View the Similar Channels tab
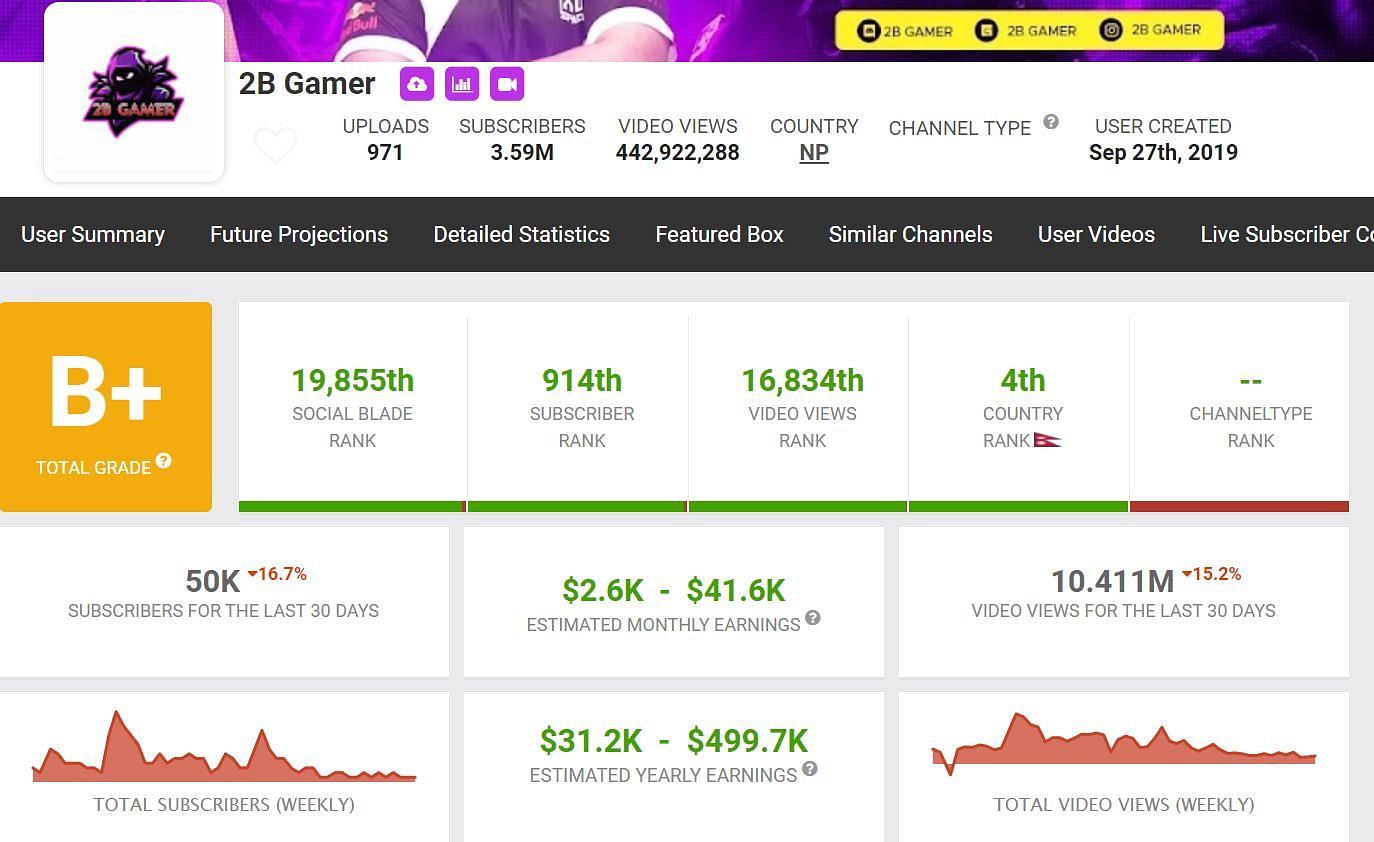This screenshot has height=842, width=1374. click(x=910, y=234)
